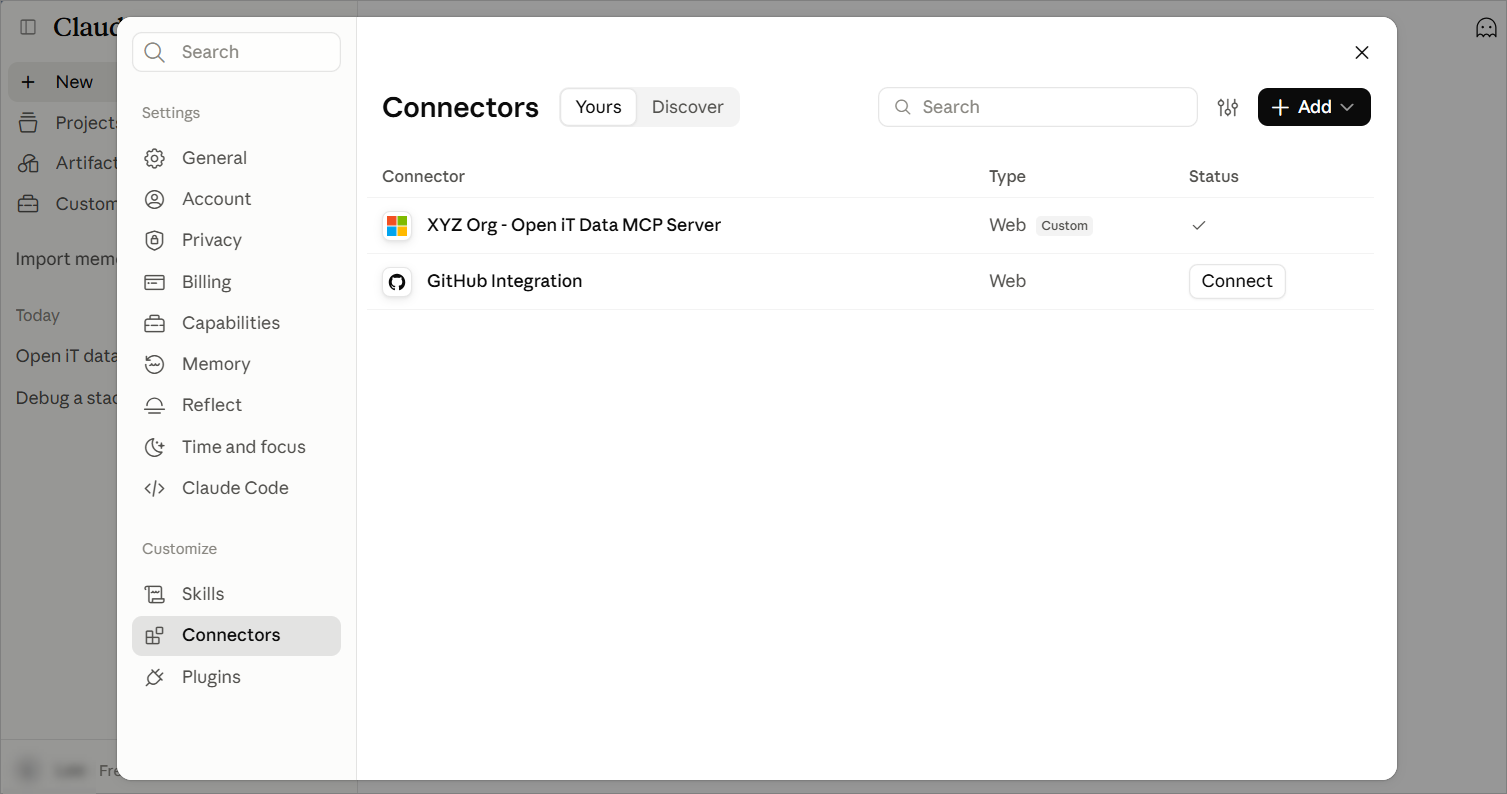The width and height of the screenshot is (1507, 794).
Task: Open the Customize item in background sidebar
Action: tap(66, 204)
